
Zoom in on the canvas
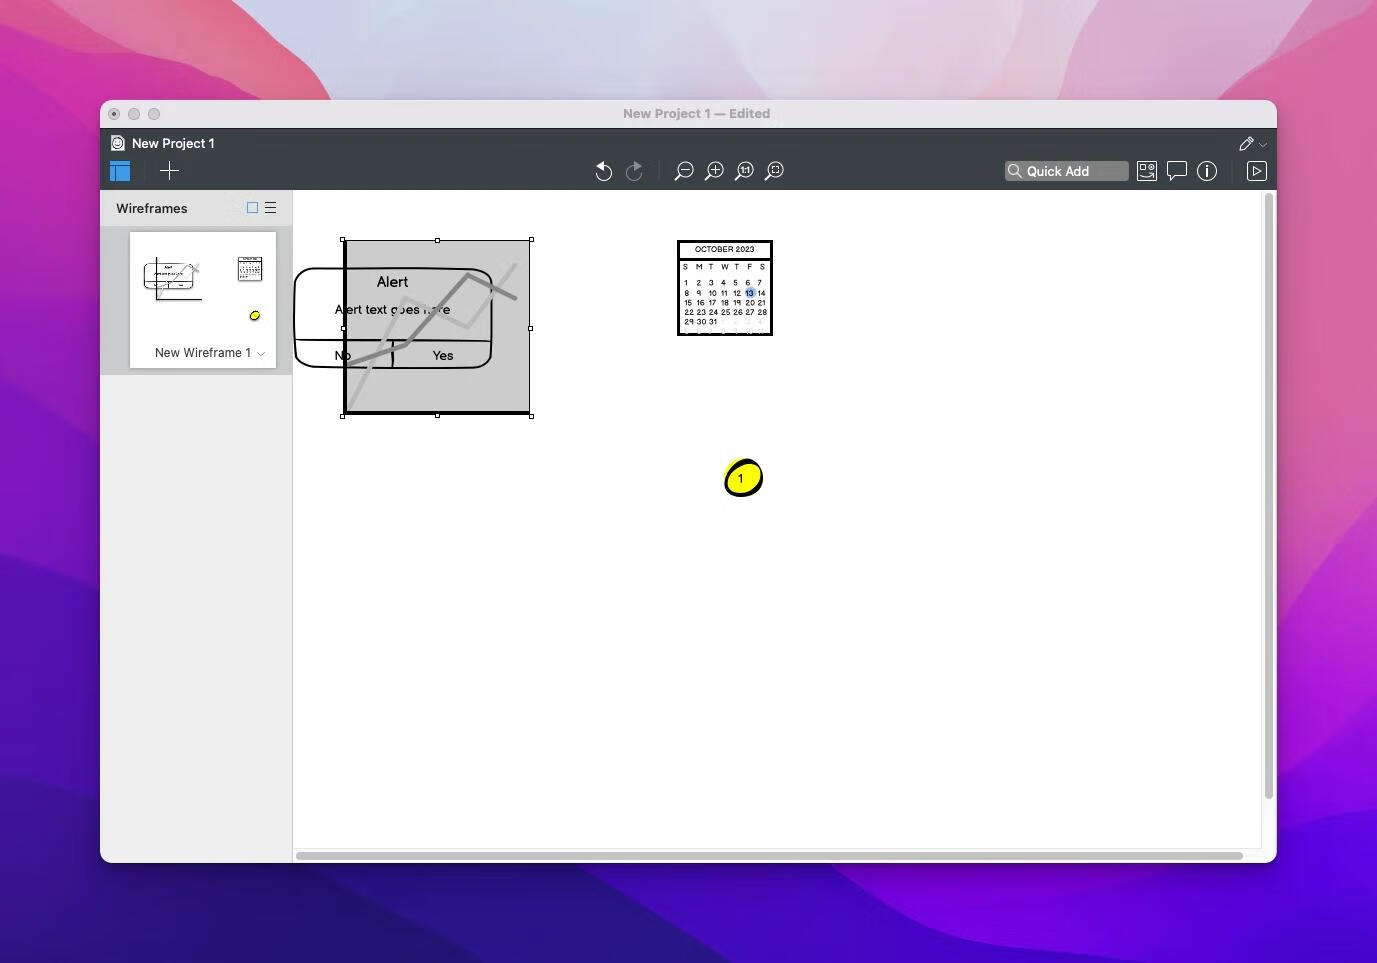[x=714, y=171]
